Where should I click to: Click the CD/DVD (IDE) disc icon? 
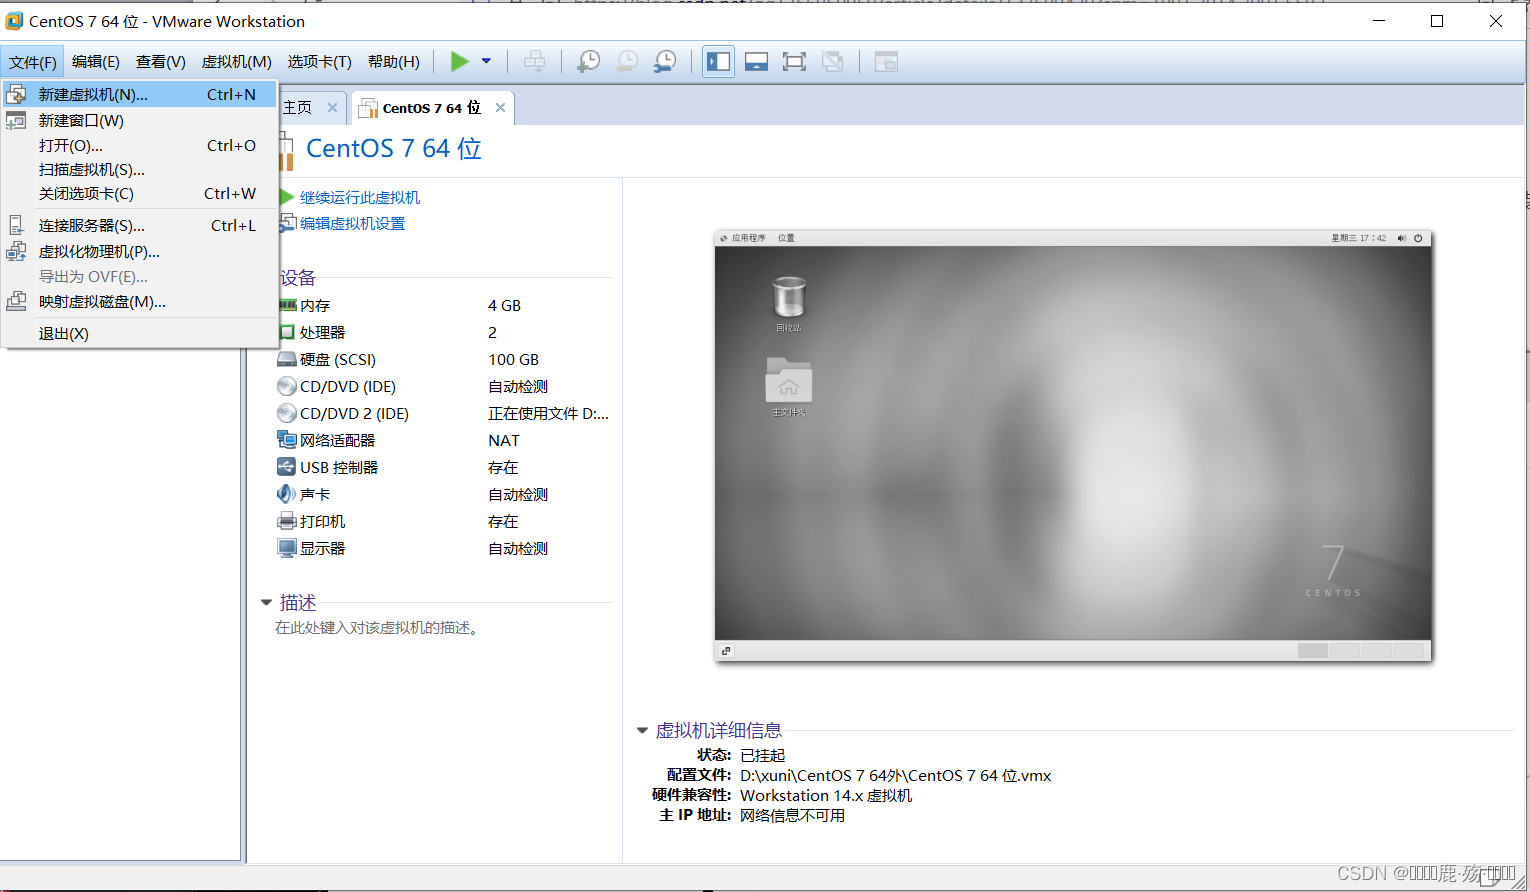(287, 386)
